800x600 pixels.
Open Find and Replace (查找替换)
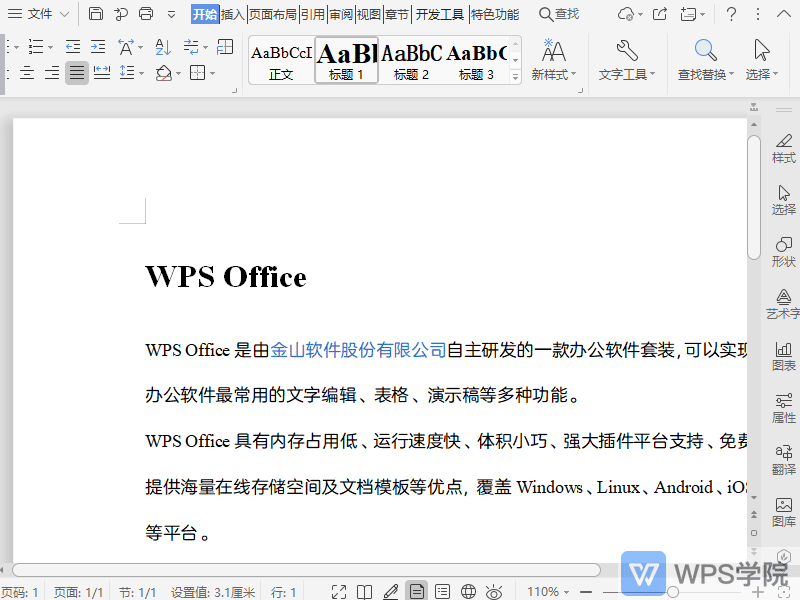pyautogui.click(x=705, y=60)
